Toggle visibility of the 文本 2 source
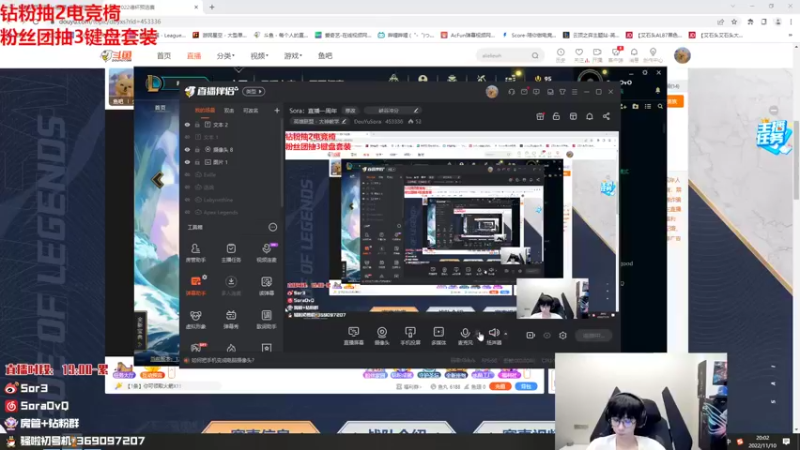Viewport: 800px width, 450px height. (x=187, y=124)
